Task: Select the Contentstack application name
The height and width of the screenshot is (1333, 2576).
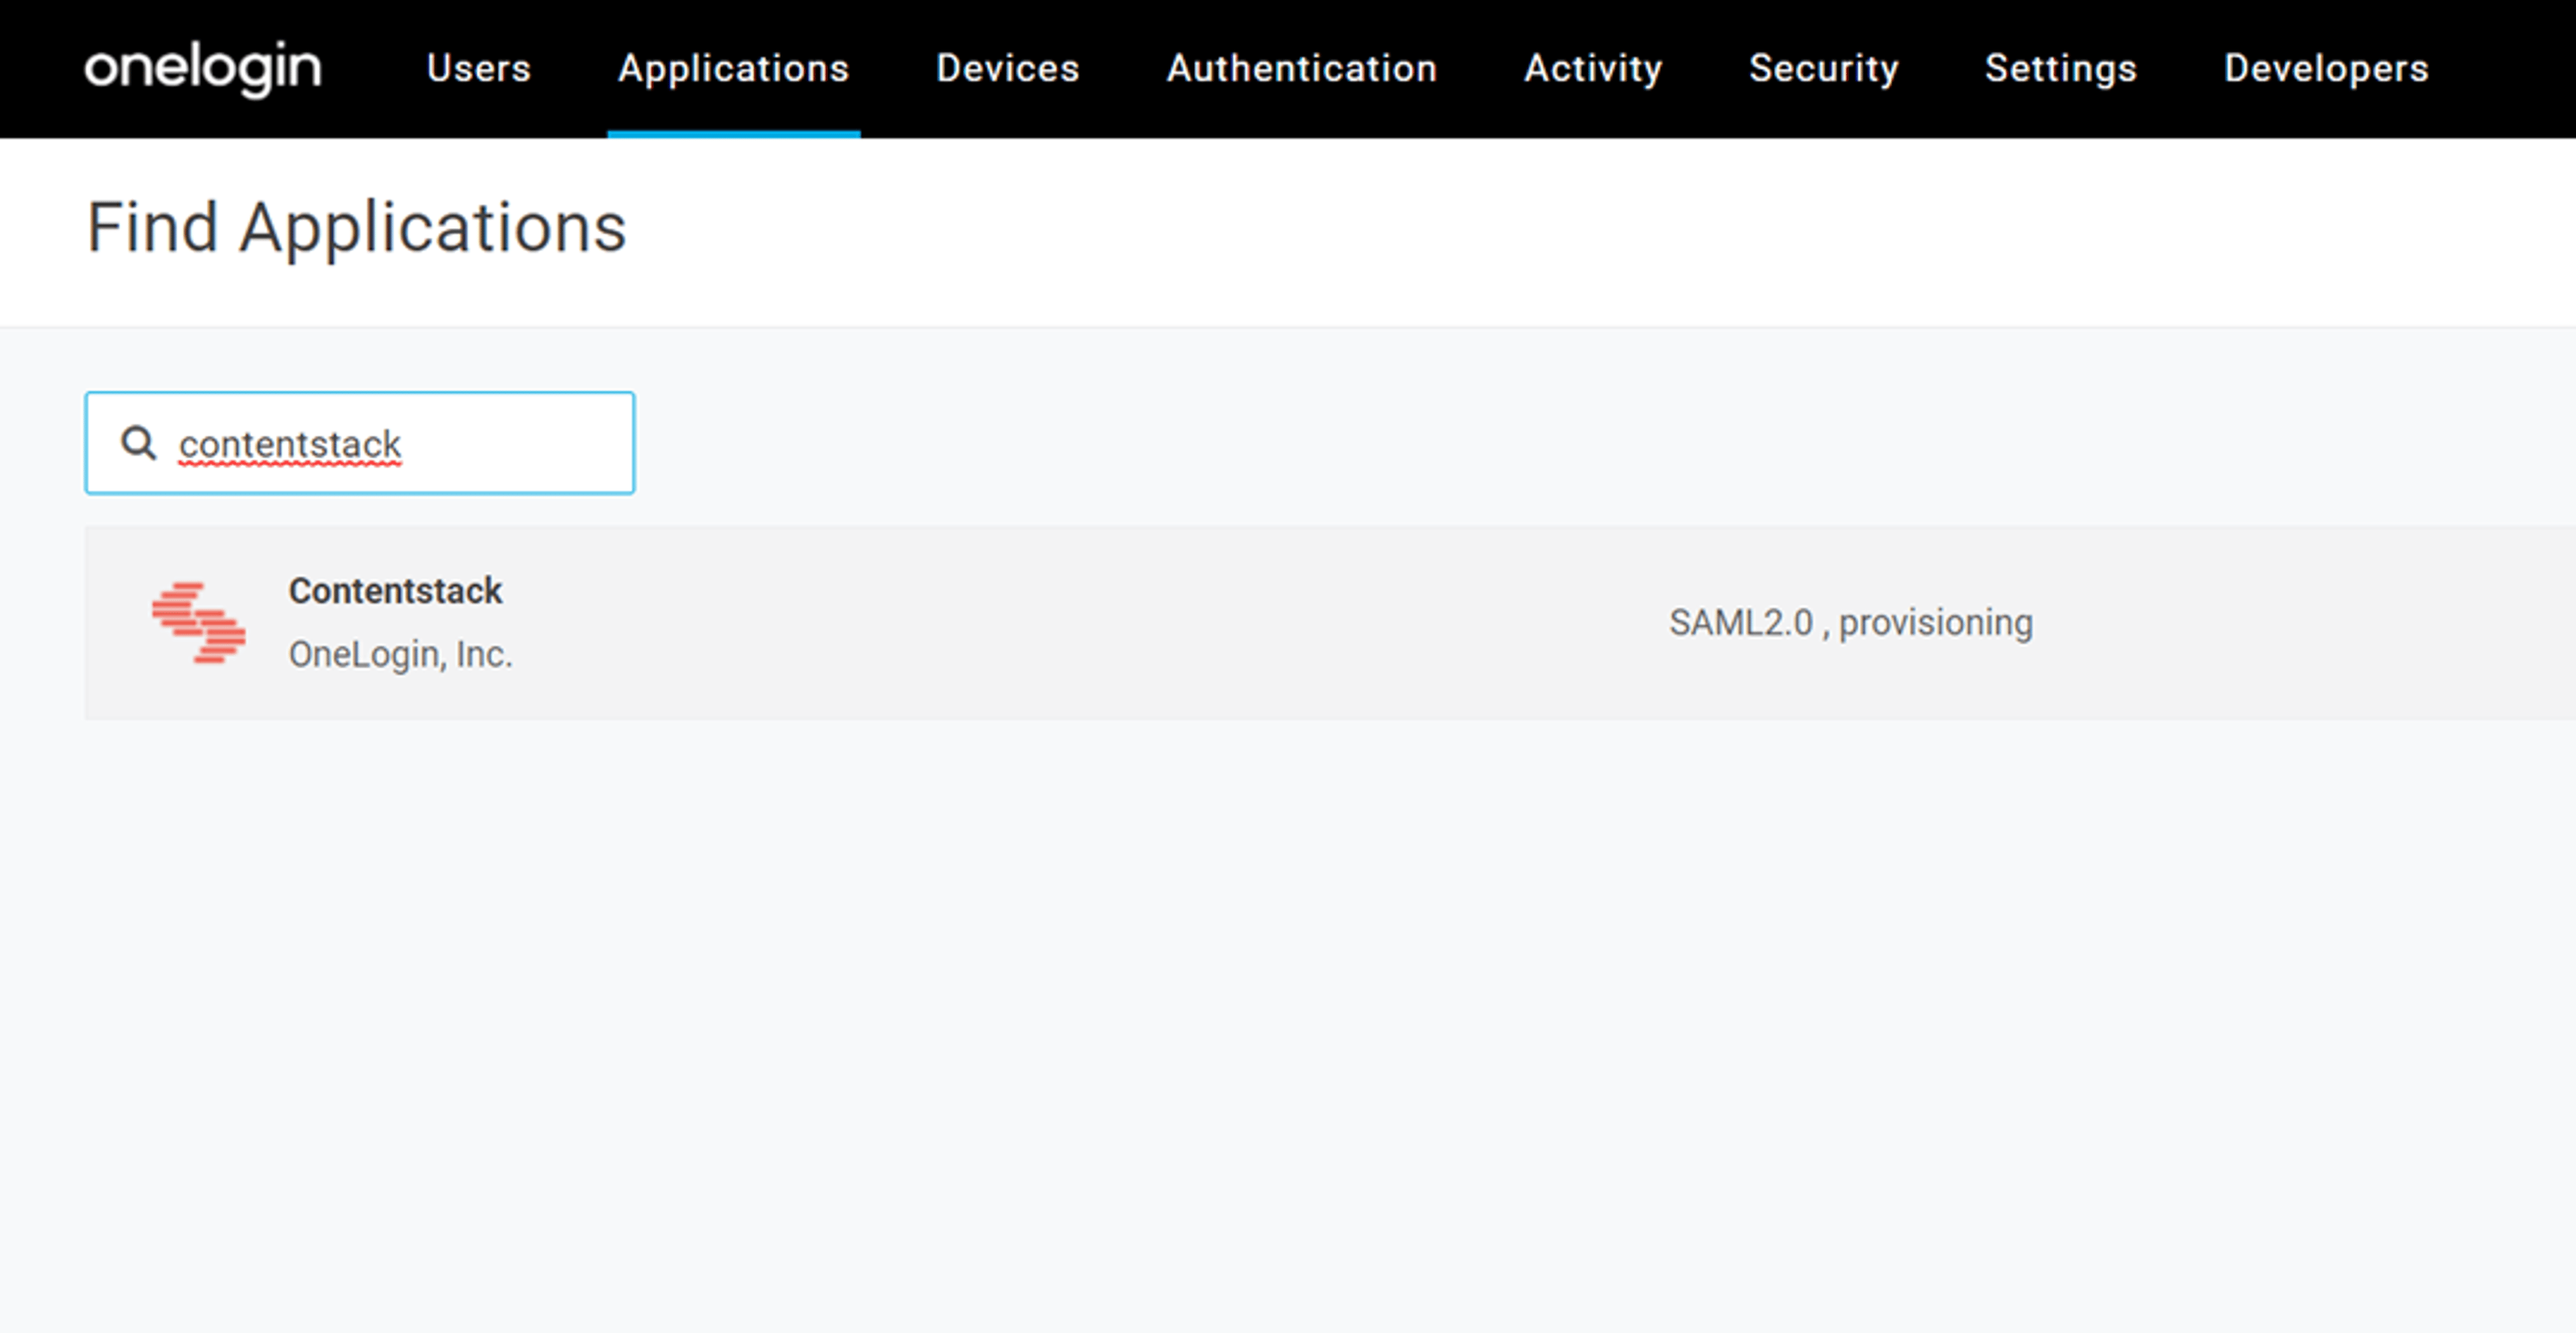Action: 395,591
